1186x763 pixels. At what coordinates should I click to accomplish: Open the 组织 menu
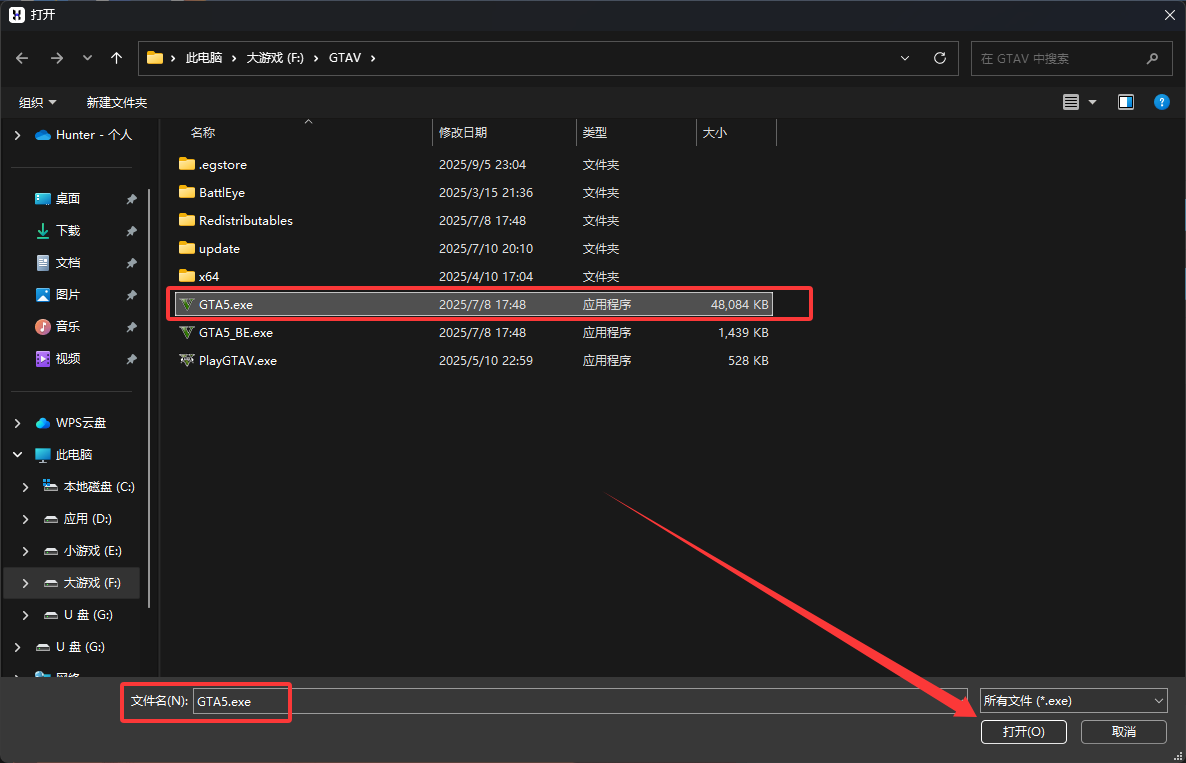38,102
